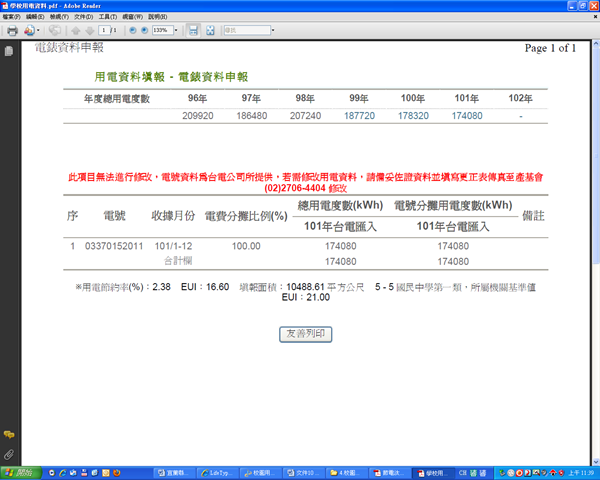Click the collaborate/share review toolbar icon
Viewport: 600px width, 480px height.
coord(29,30)
